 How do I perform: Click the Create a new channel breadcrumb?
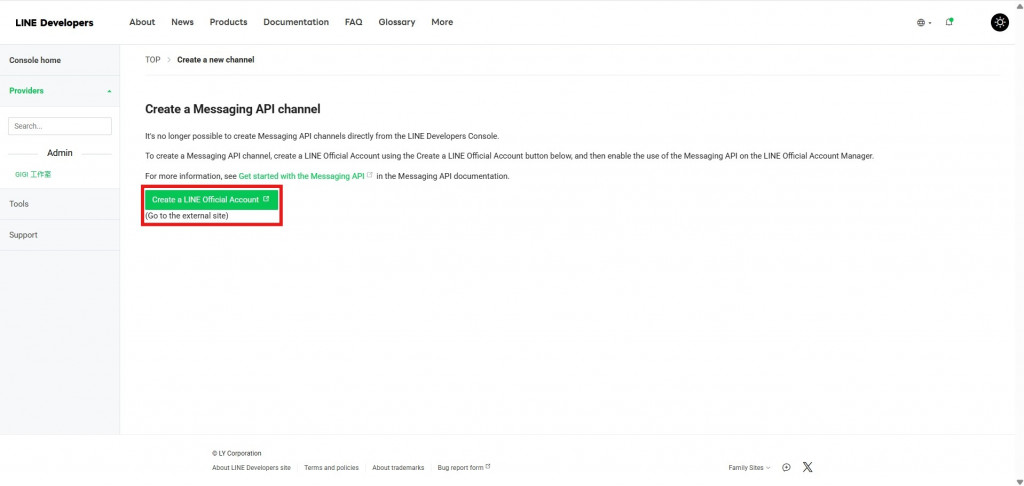click(x=216, y=59)
